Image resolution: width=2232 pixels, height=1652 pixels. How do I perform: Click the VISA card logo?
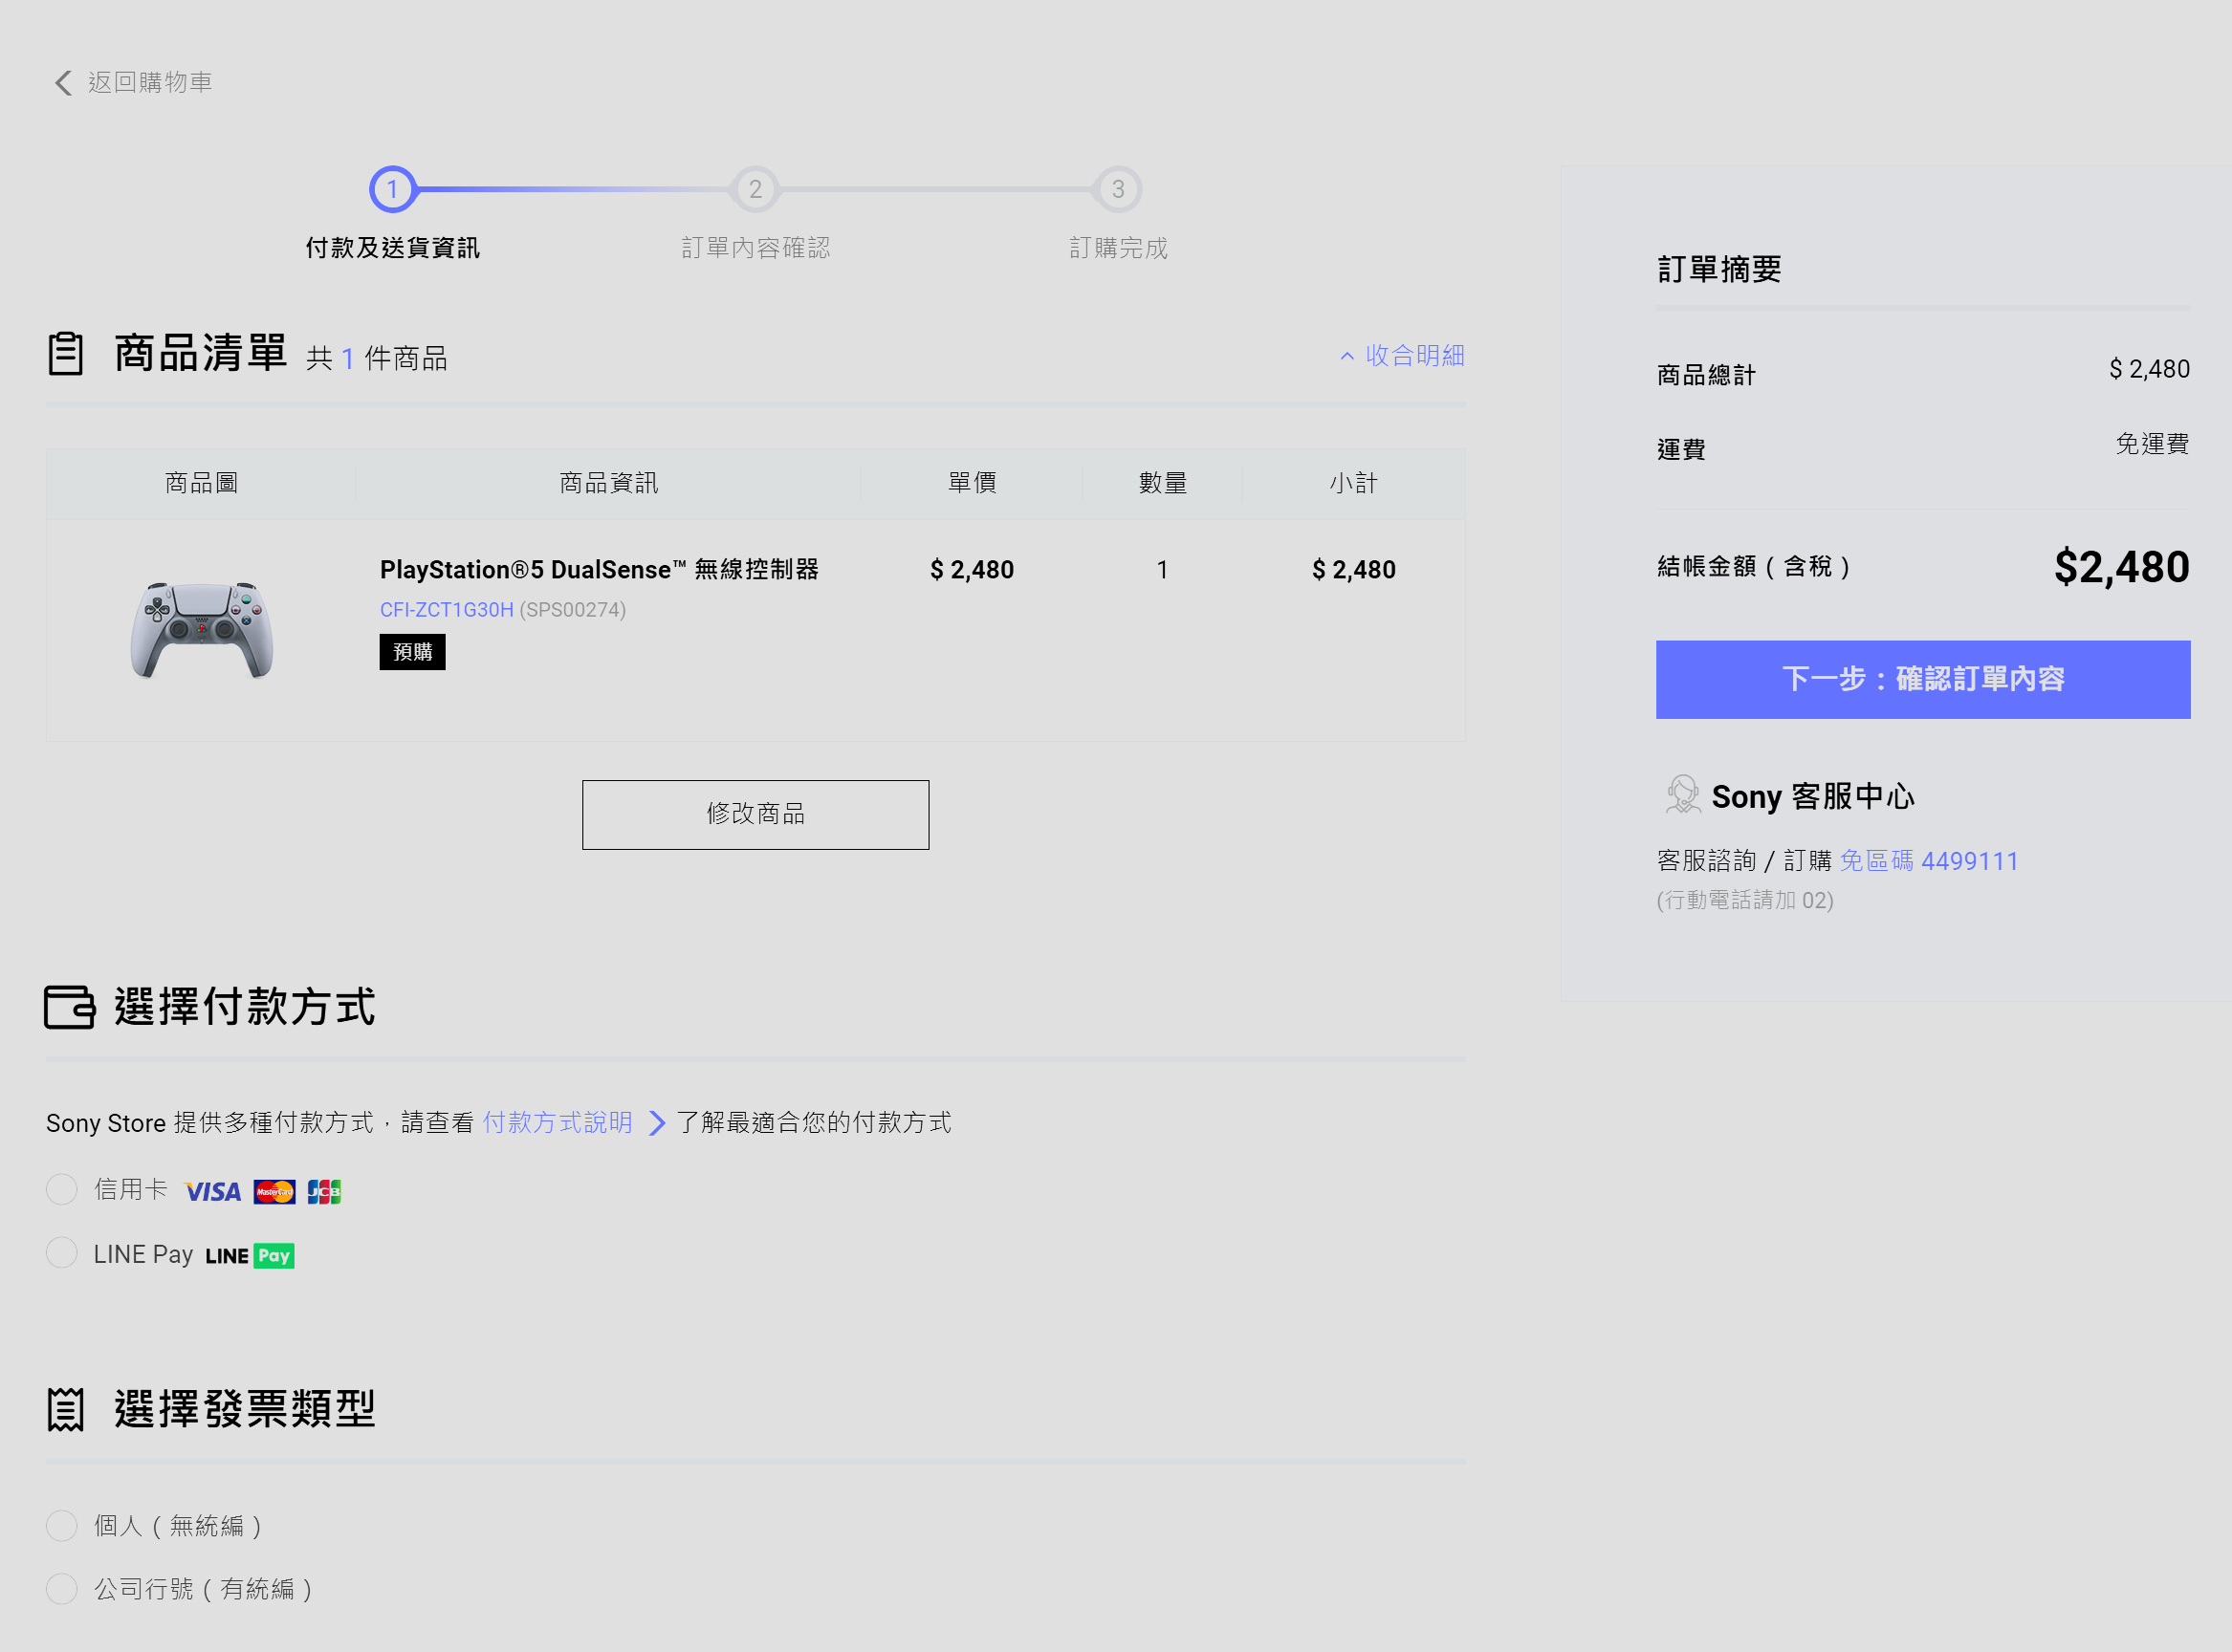213,1191
